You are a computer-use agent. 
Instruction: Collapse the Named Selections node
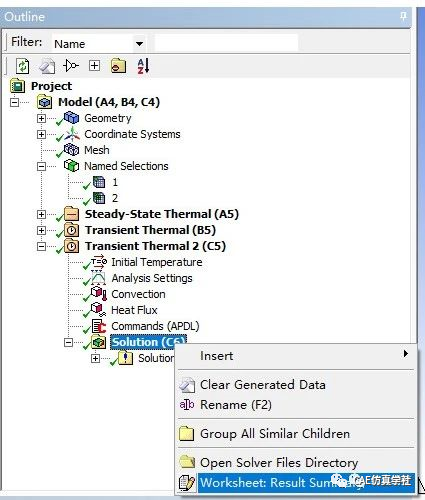41,166
